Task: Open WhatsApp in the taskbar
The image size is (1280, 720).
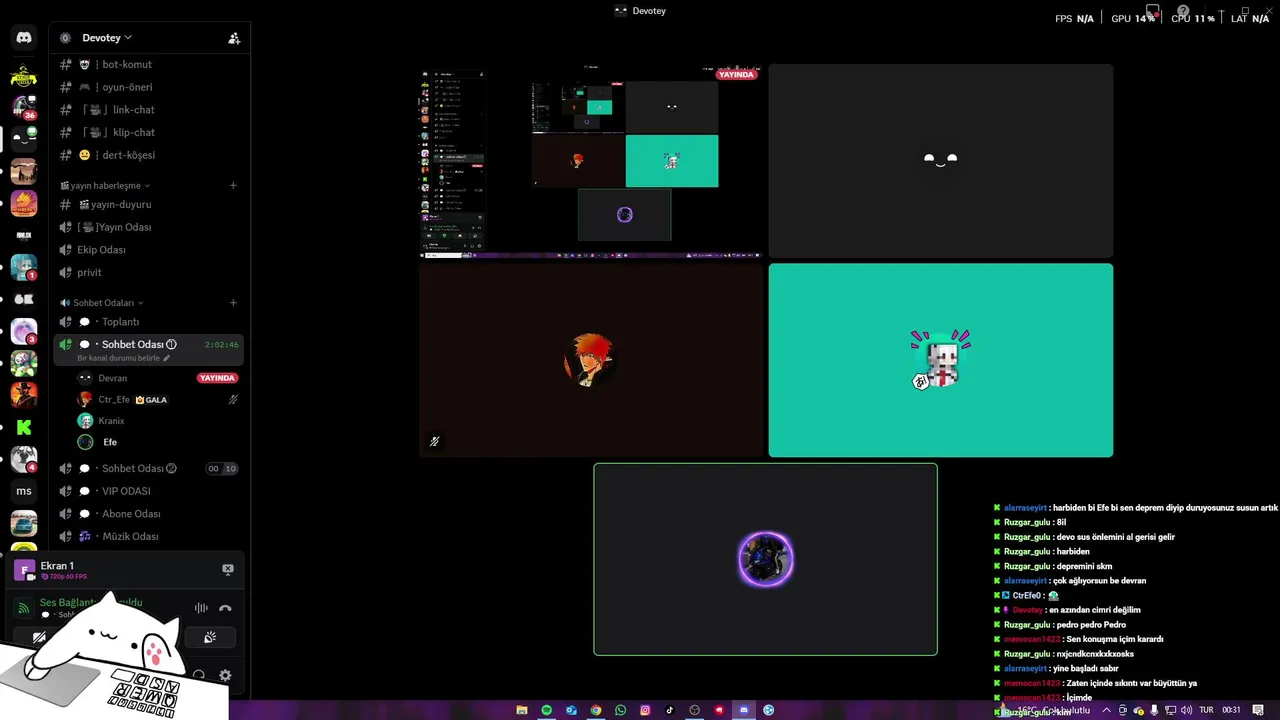Action: coord(620,710)
